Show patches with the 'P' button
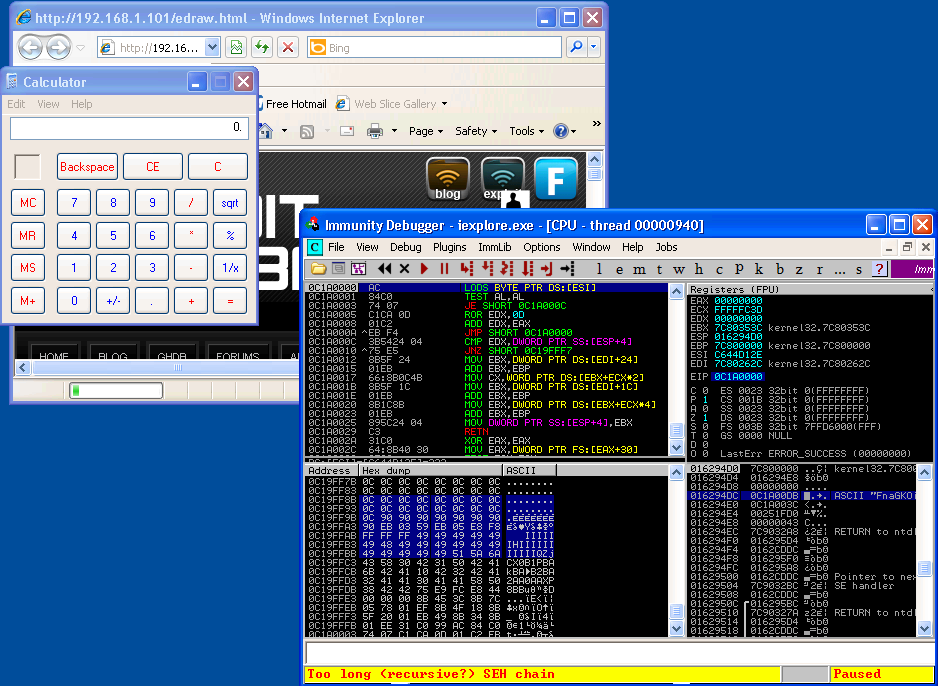 coord(739,269)
